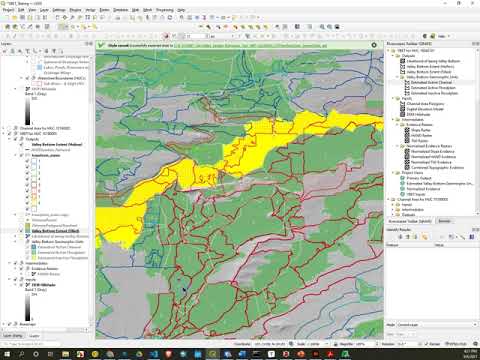The width and height of the screenshot is (480, 360).
Task: Uncheck class 1 checkbox in layer legend
Action: click(27, 161)
